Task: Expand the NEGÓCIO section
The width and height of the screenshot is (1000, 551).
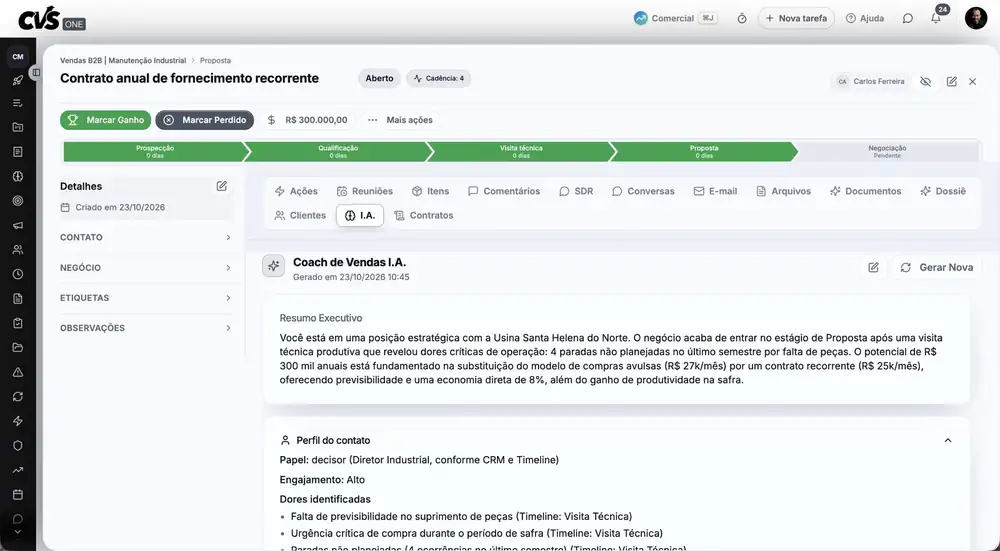Action: tap(145, 268)
